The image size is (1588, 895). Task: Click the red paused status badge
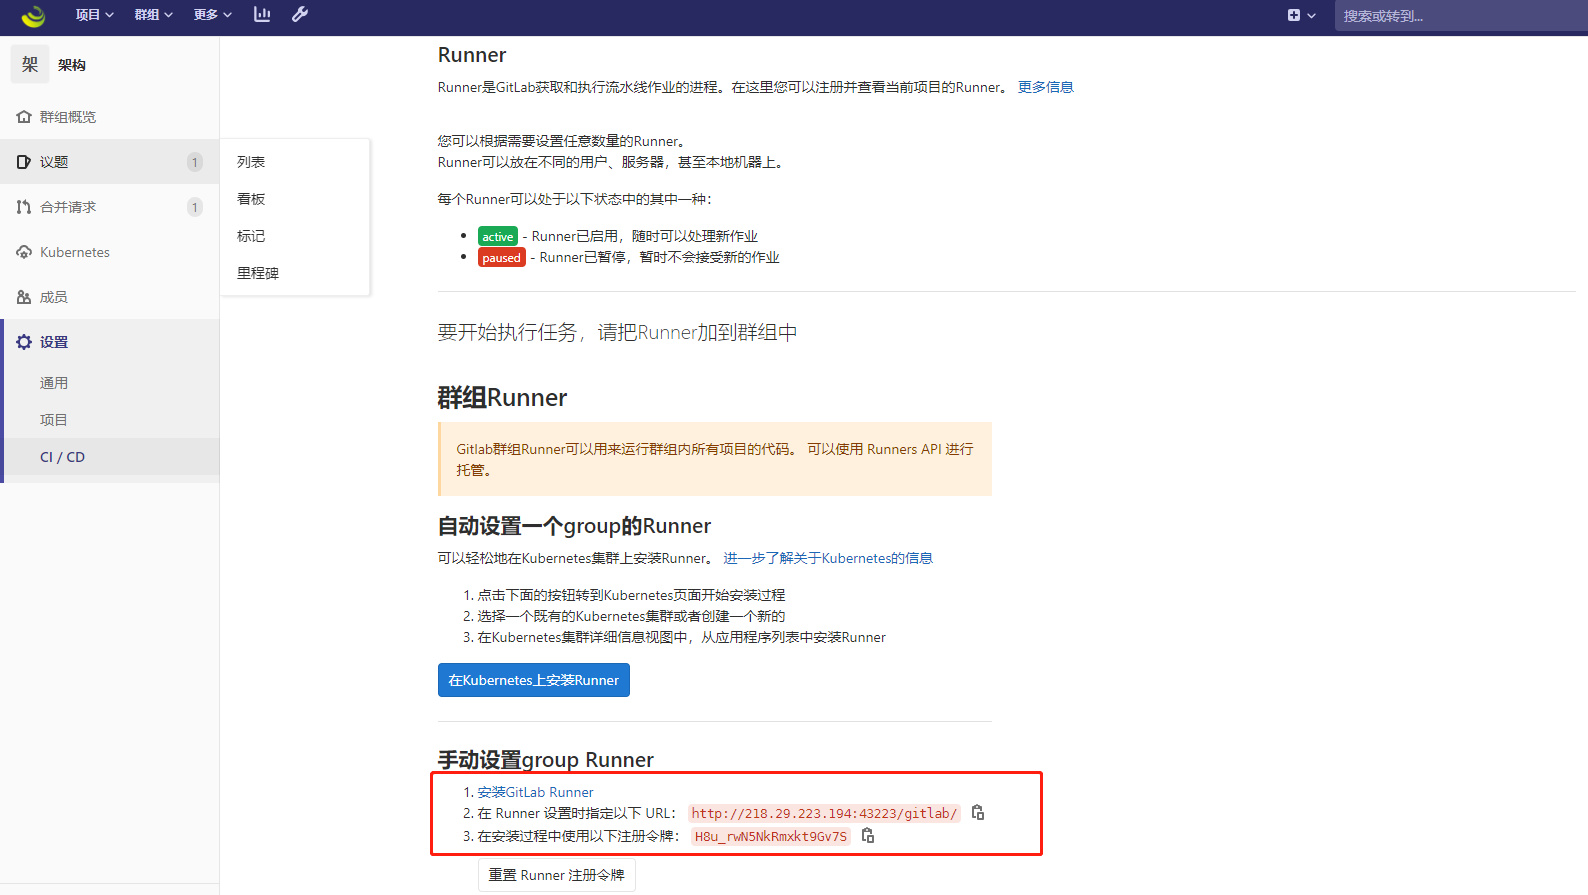pyautogui.click(x=502, y=258)
